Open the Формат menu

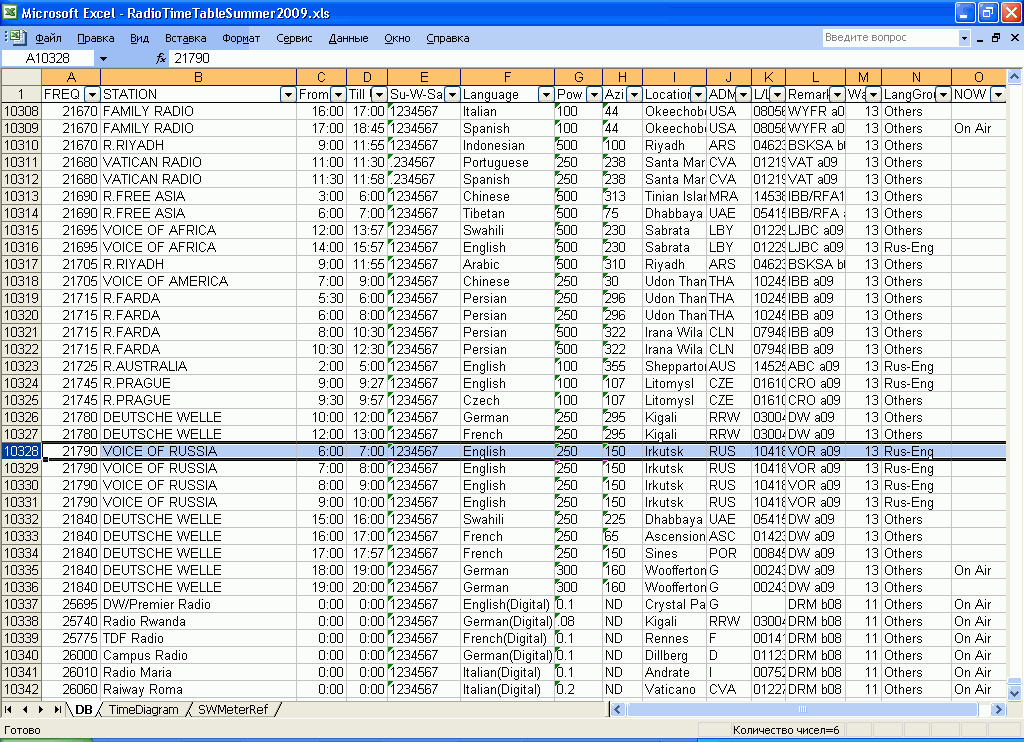coord(241,38)
